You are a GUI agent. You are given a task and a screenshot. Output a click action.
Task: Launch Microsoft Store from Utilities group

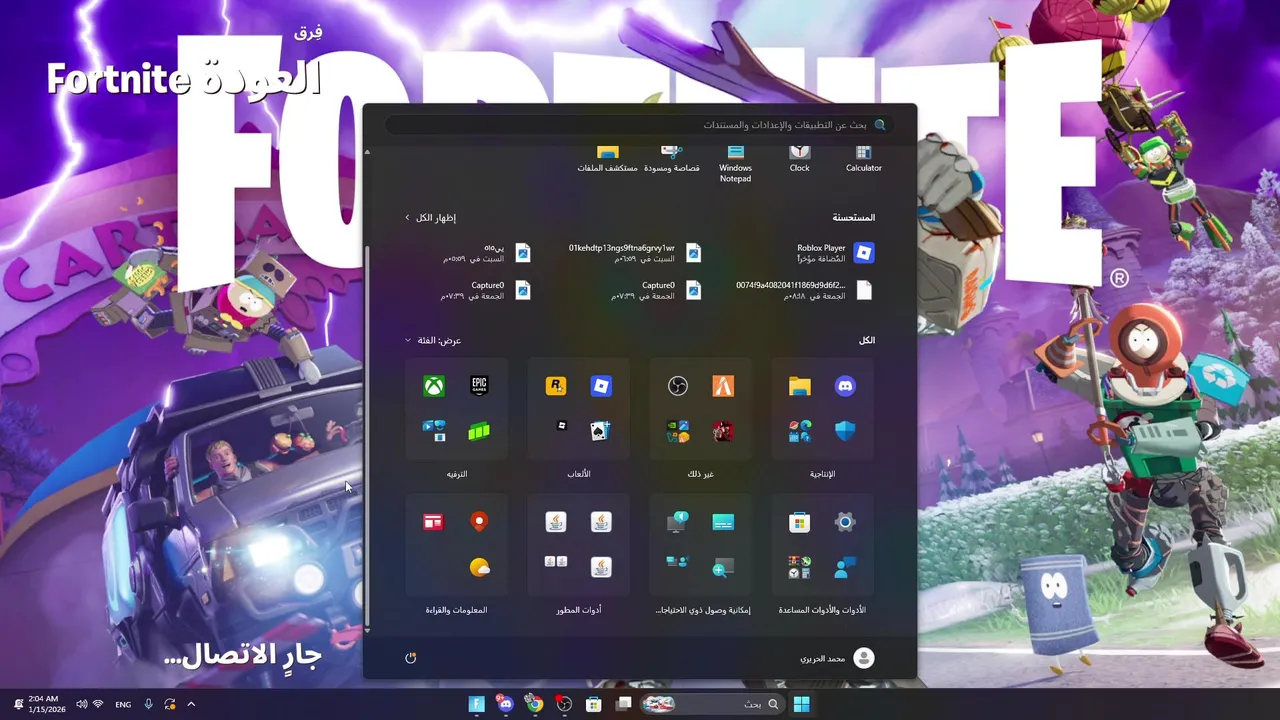799,522
